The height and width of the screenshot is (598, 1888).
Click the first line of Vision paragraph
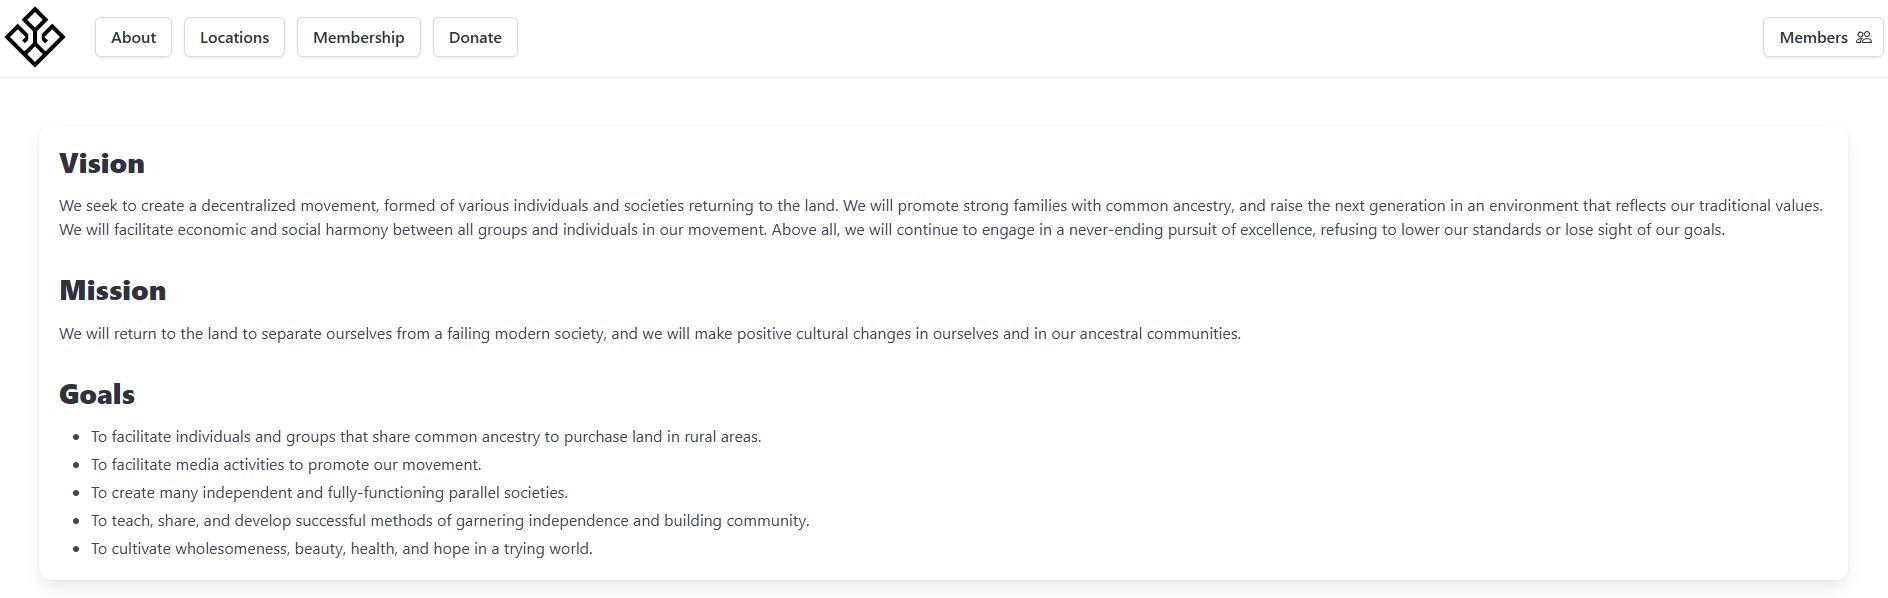(941, 206)
